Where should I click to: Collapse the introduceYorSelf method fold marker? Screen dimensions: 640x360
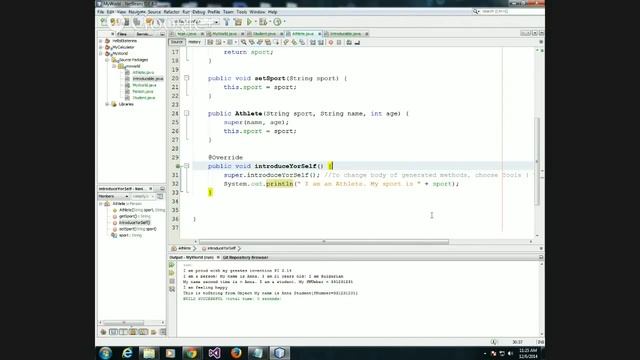(x=187, y=166)
